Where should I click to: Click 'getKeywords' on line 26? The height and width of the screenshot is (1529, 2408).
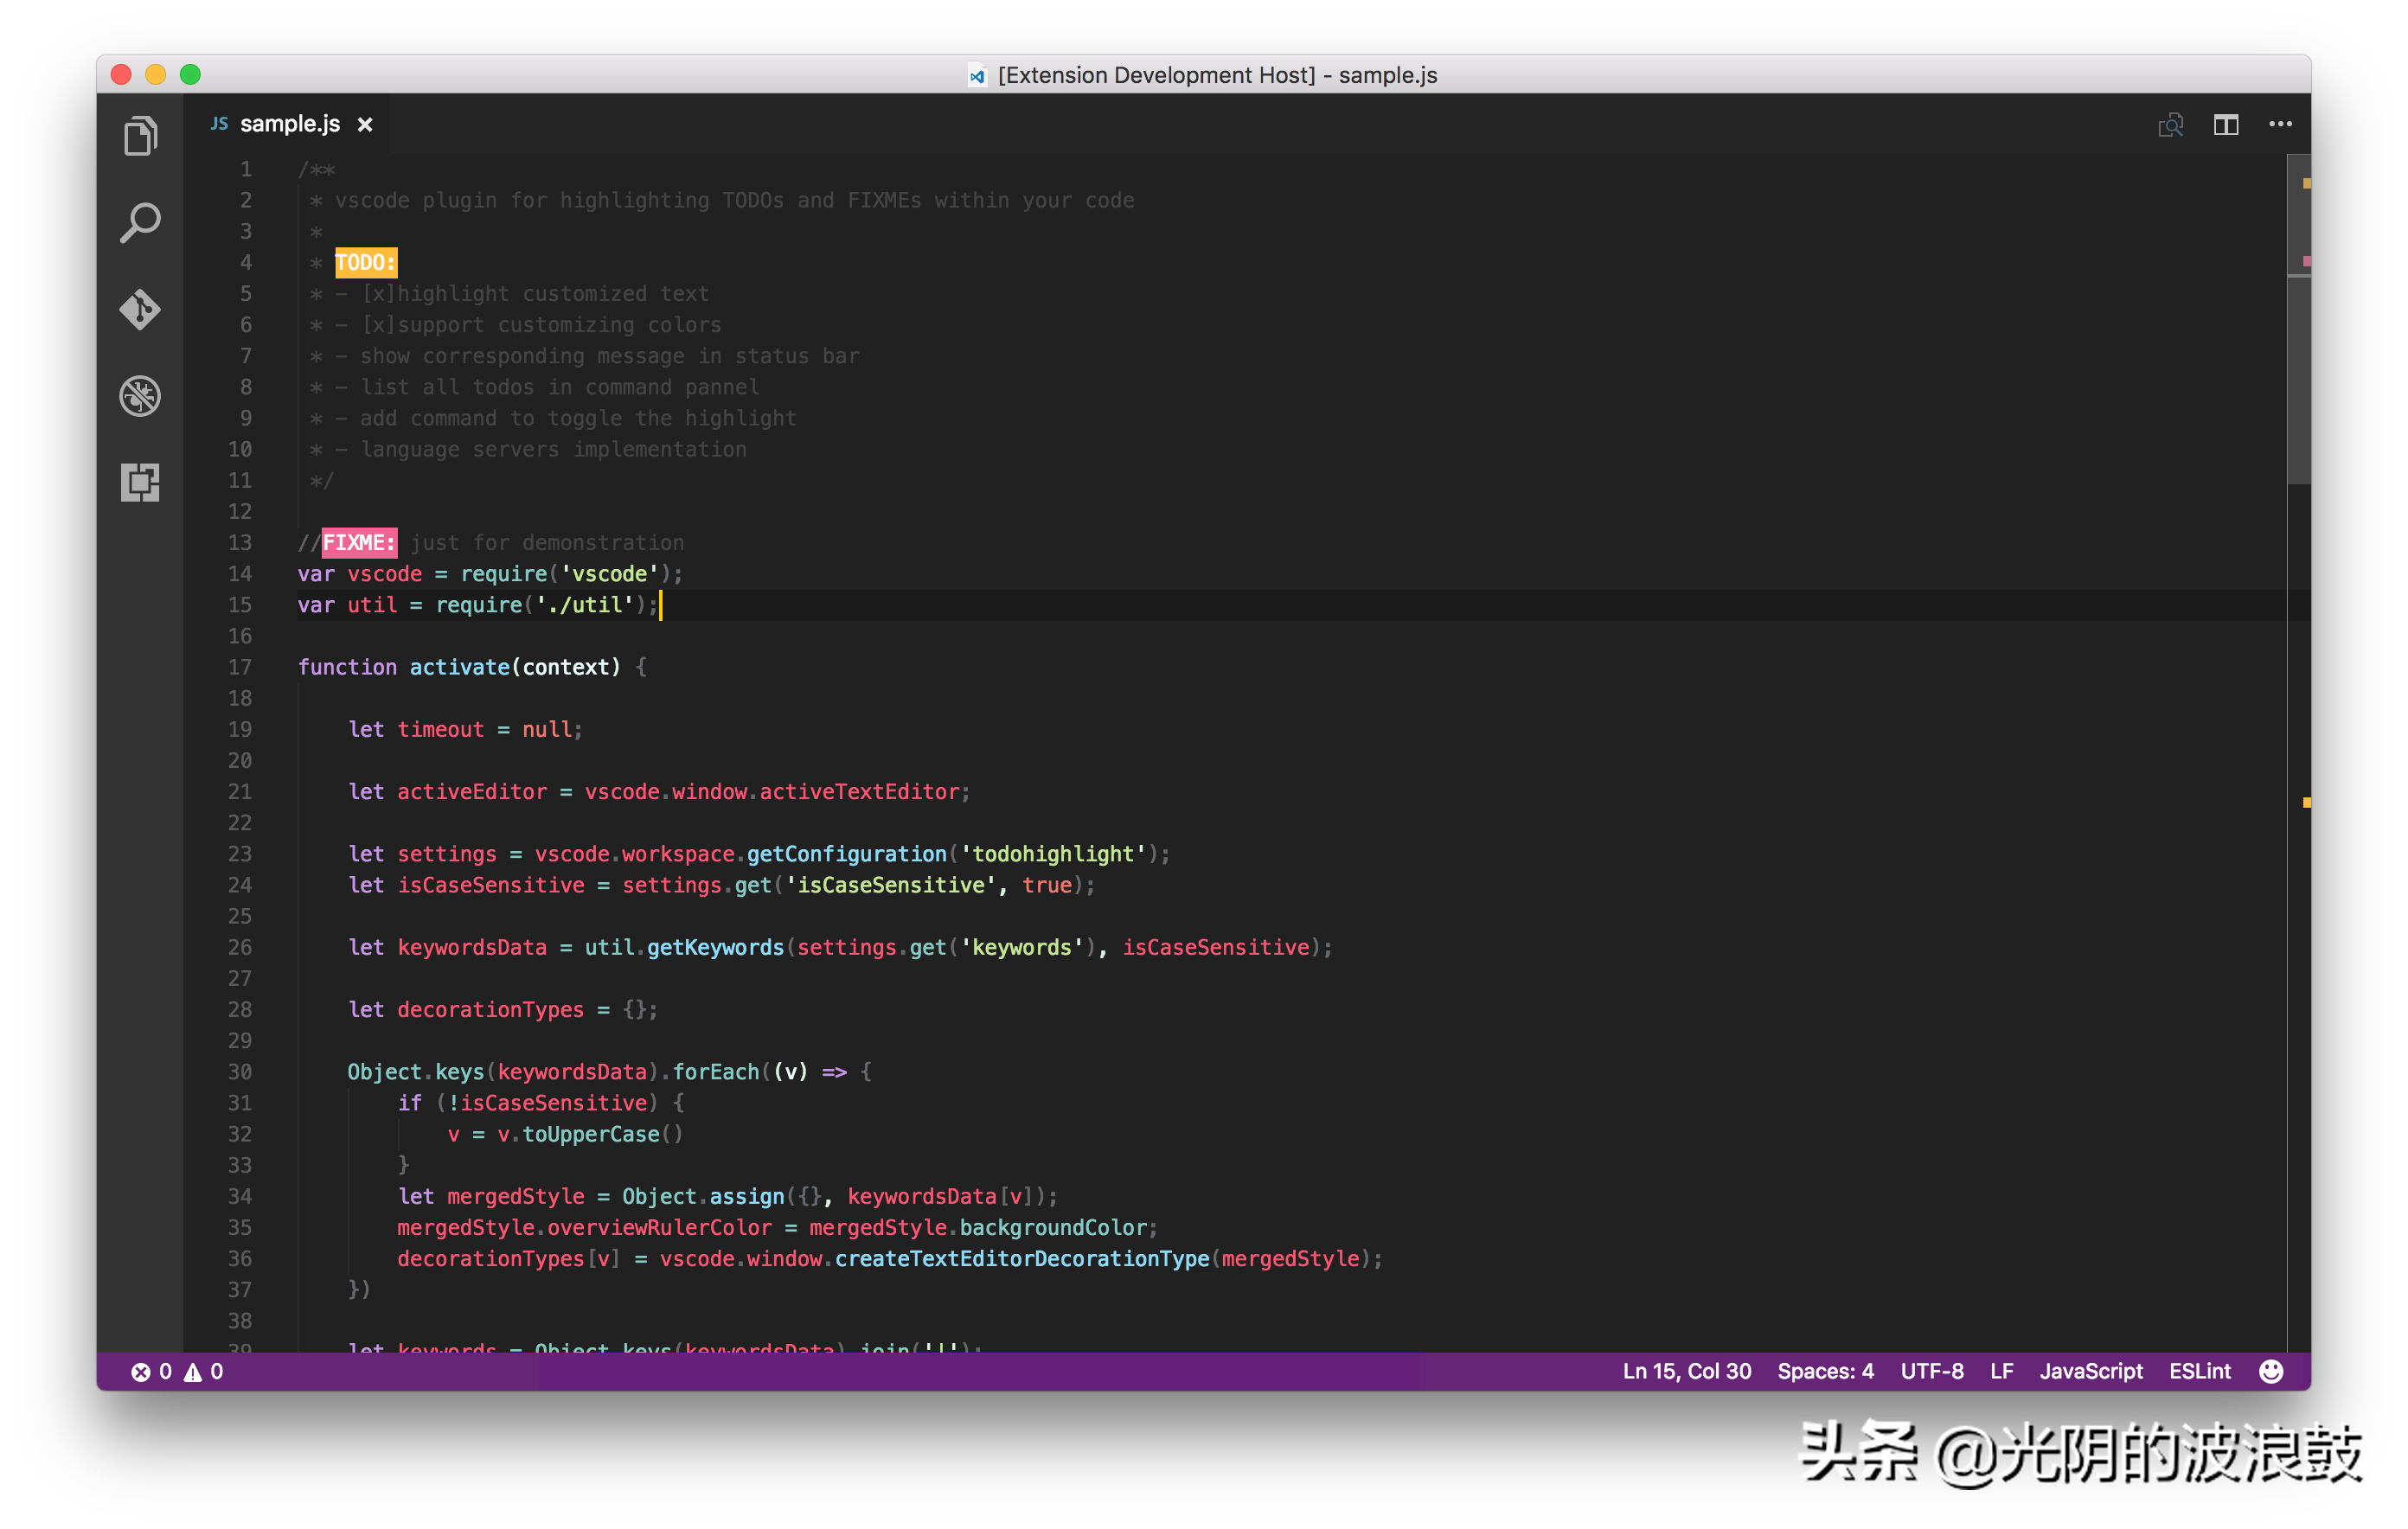pos(715,948)
